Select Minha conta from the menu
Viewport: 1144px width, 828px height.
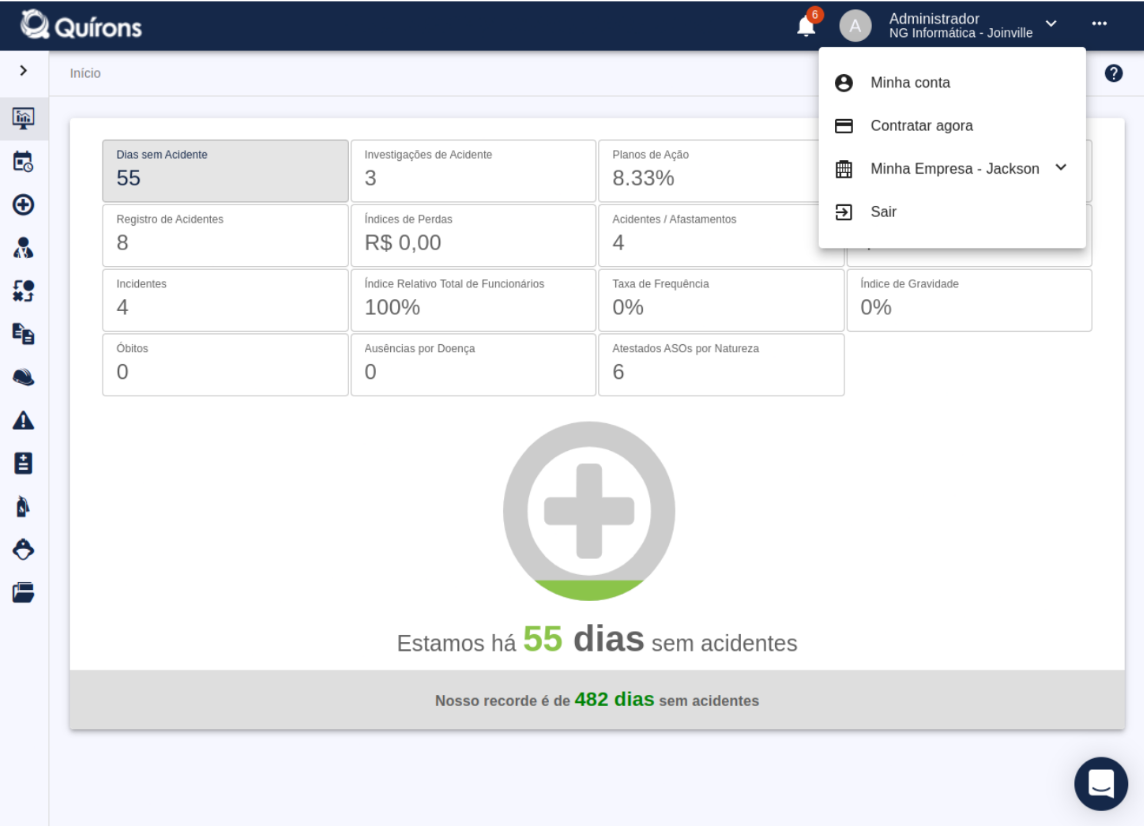[x=952, y=83]
